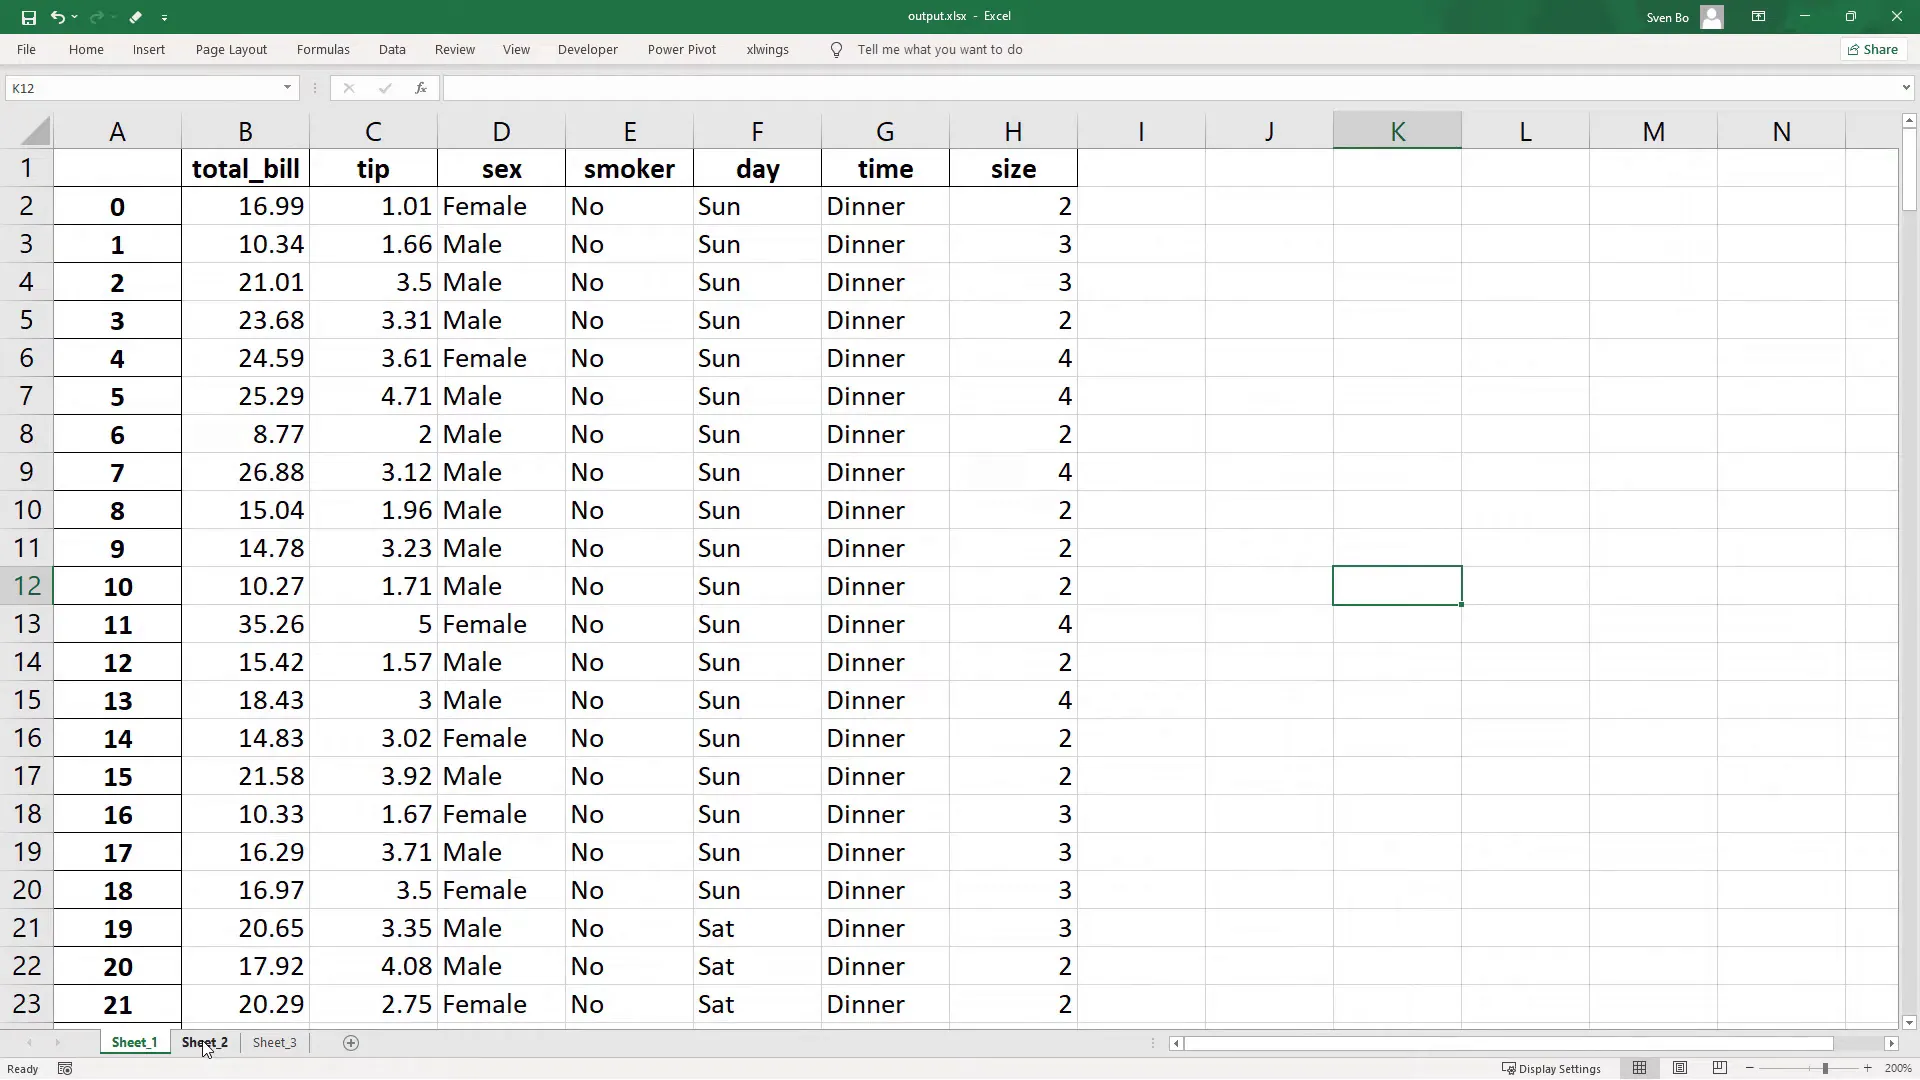This screenshot has height=1080, width=1920.
Task: Click the Cancel (X) icon on the formula bar
Action: 348,88
